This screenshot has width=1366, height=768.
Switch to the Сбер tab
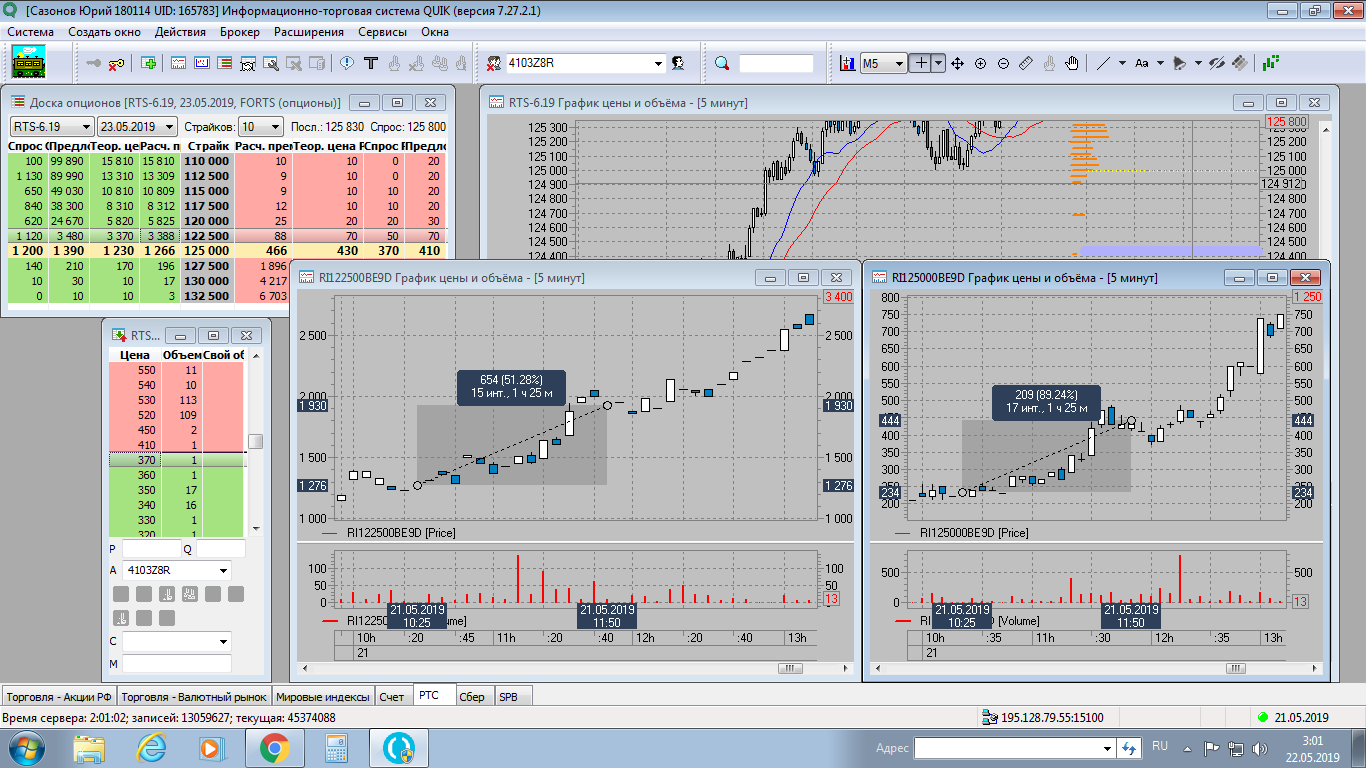(x=471, y=697)
